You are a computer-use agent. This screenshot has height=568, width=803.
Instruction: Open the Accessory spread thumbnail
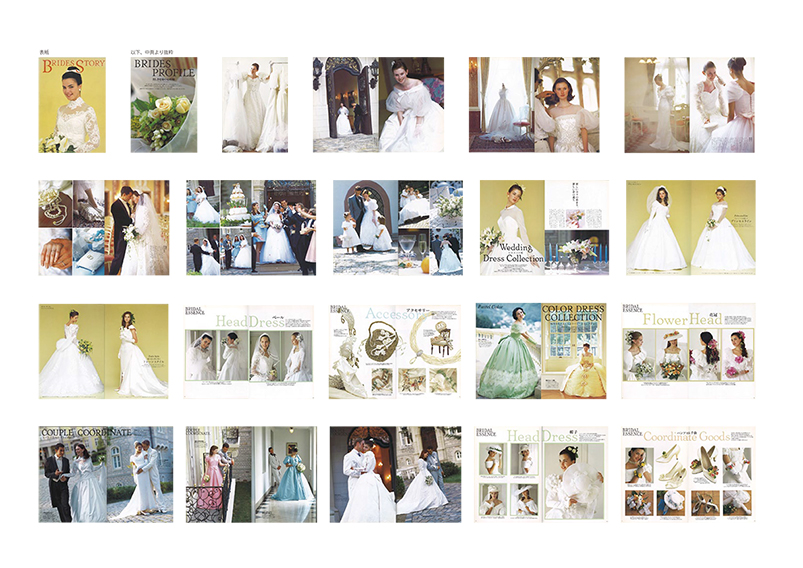[x=395, y=351]
